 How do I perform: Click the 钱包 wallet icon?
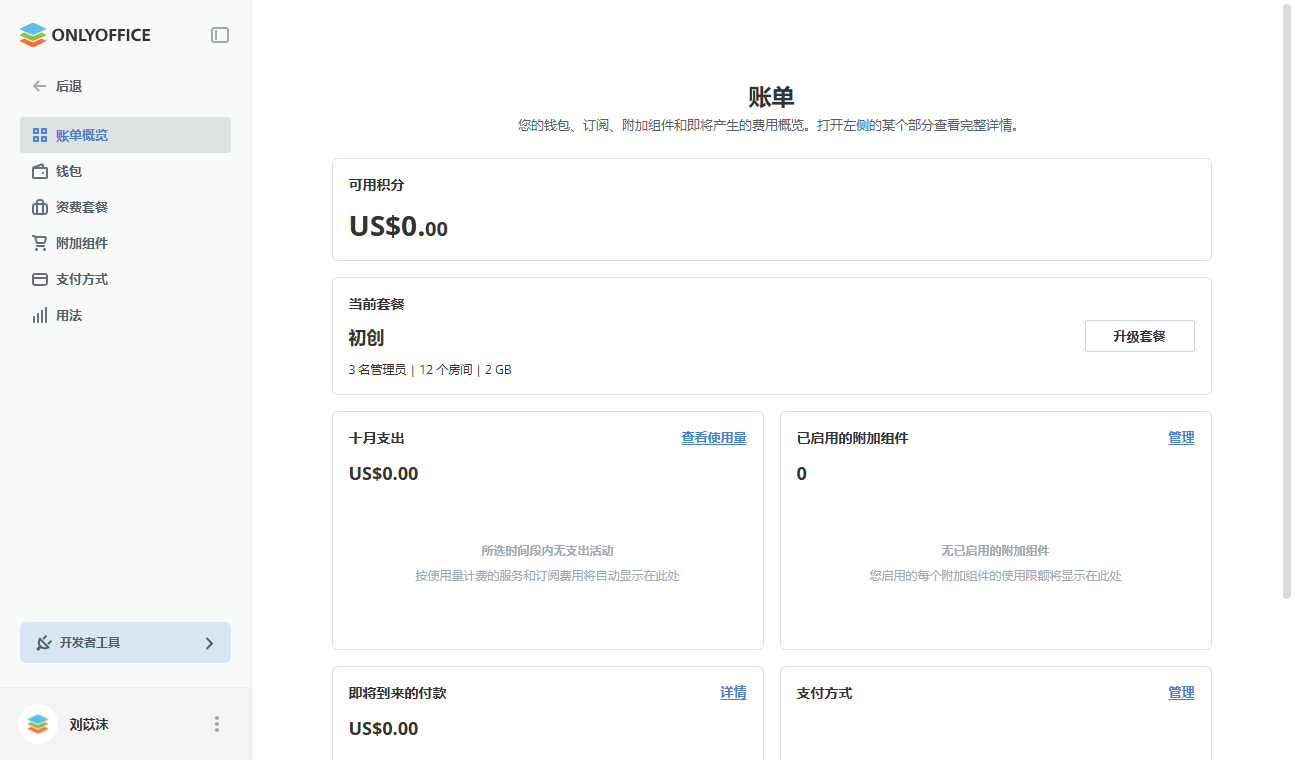coord(40,171)
